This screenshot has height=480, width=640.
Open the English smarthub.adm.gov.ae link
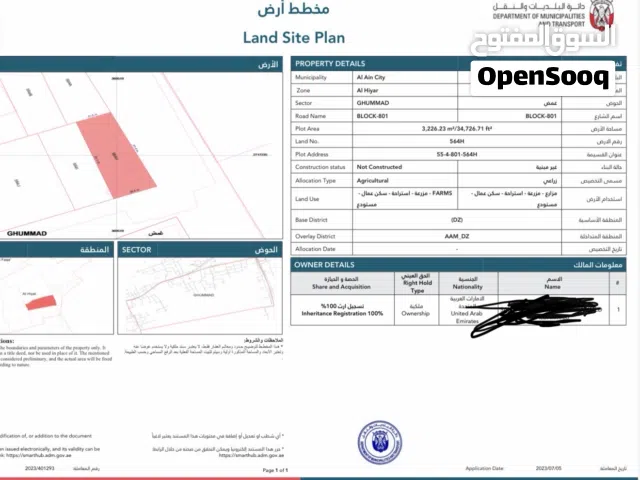[38, 456]
